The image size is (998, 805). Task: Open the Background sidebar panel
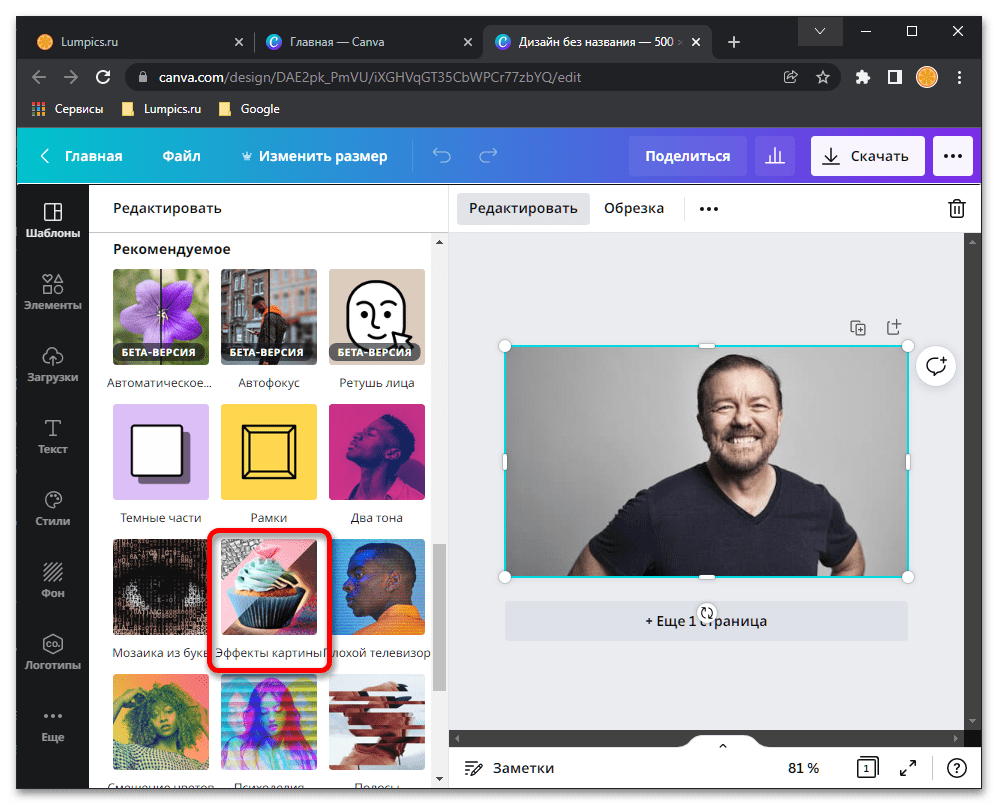[x=53, y=580]
